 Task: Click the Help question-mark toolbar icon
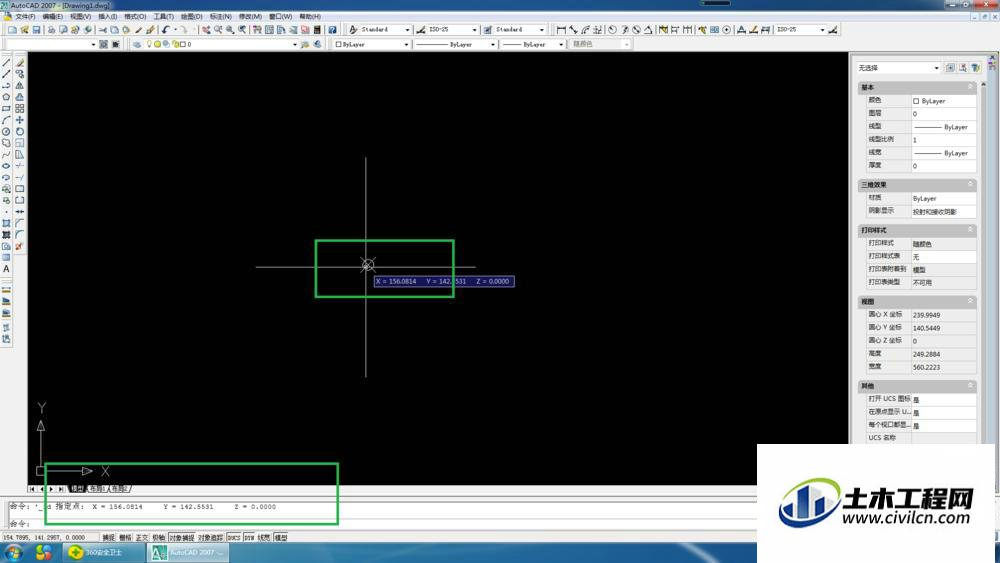pos(332,30)
